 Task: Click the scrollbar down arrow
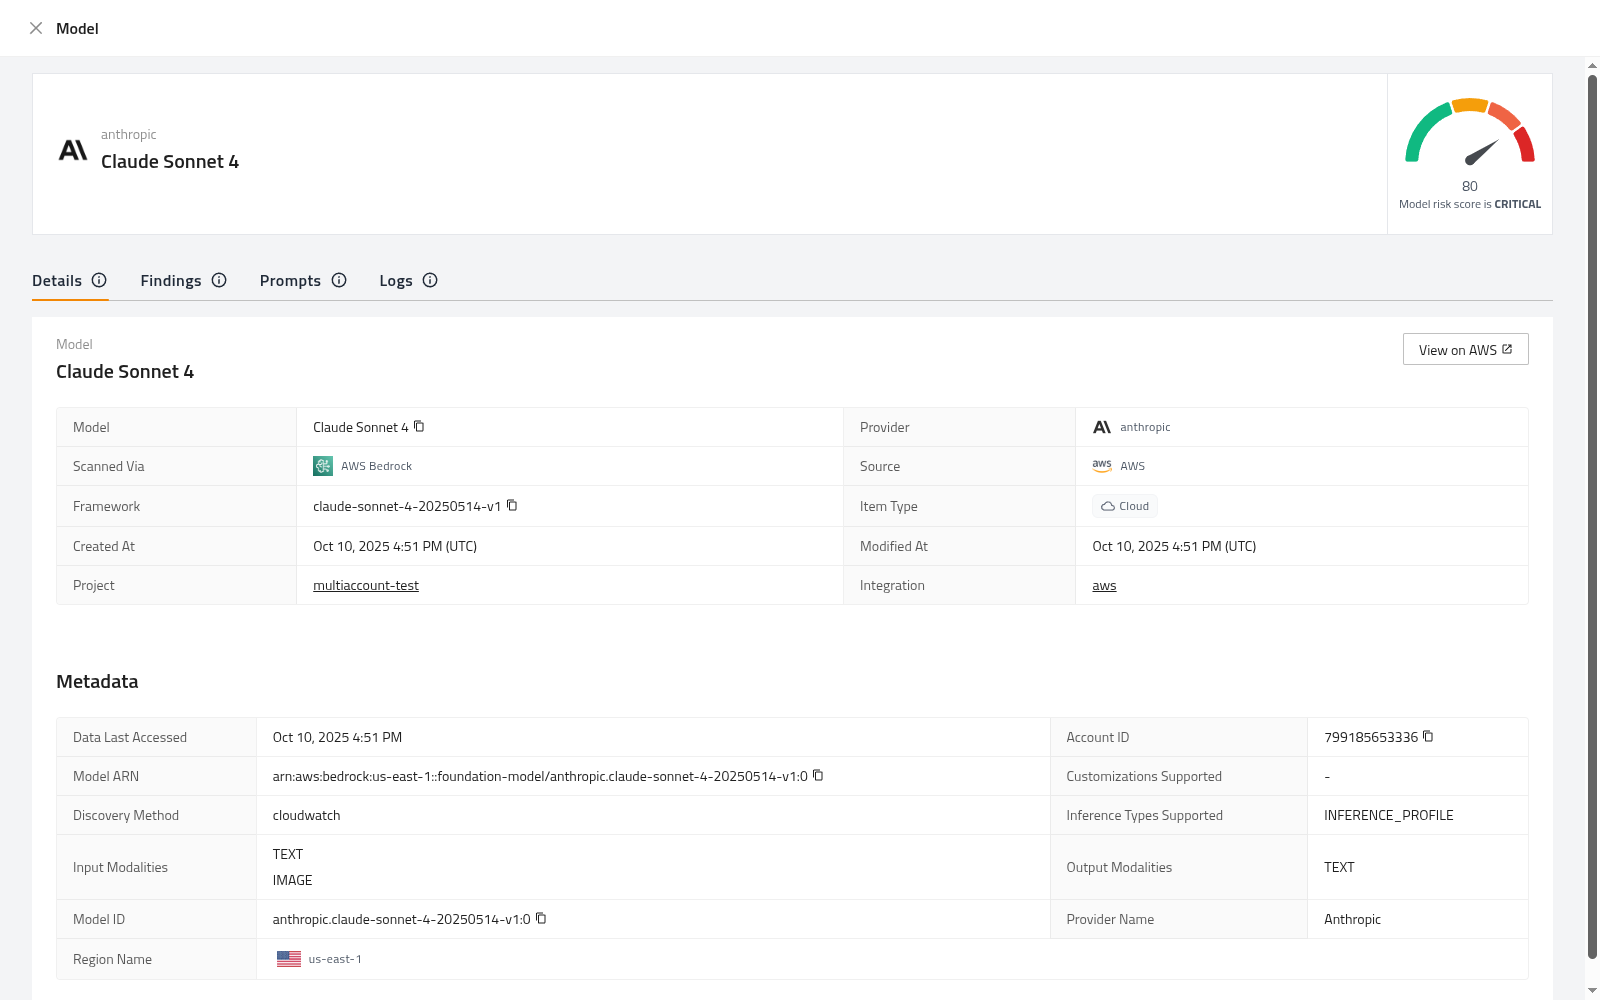point(1592,990)
